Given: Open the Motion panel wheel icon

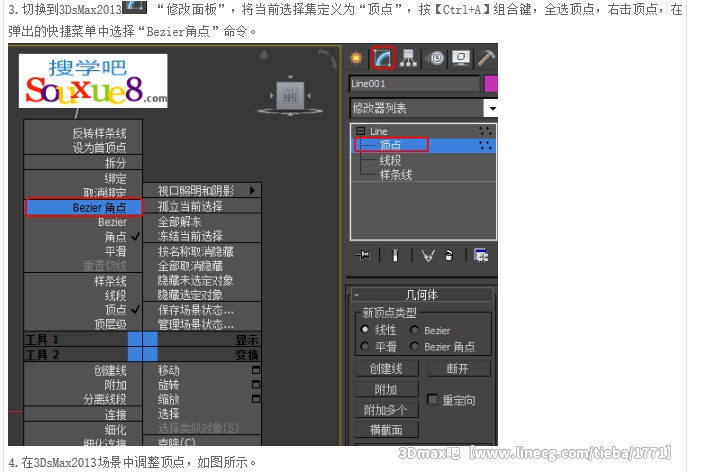Looking at the screenshot, I should 436,58.
